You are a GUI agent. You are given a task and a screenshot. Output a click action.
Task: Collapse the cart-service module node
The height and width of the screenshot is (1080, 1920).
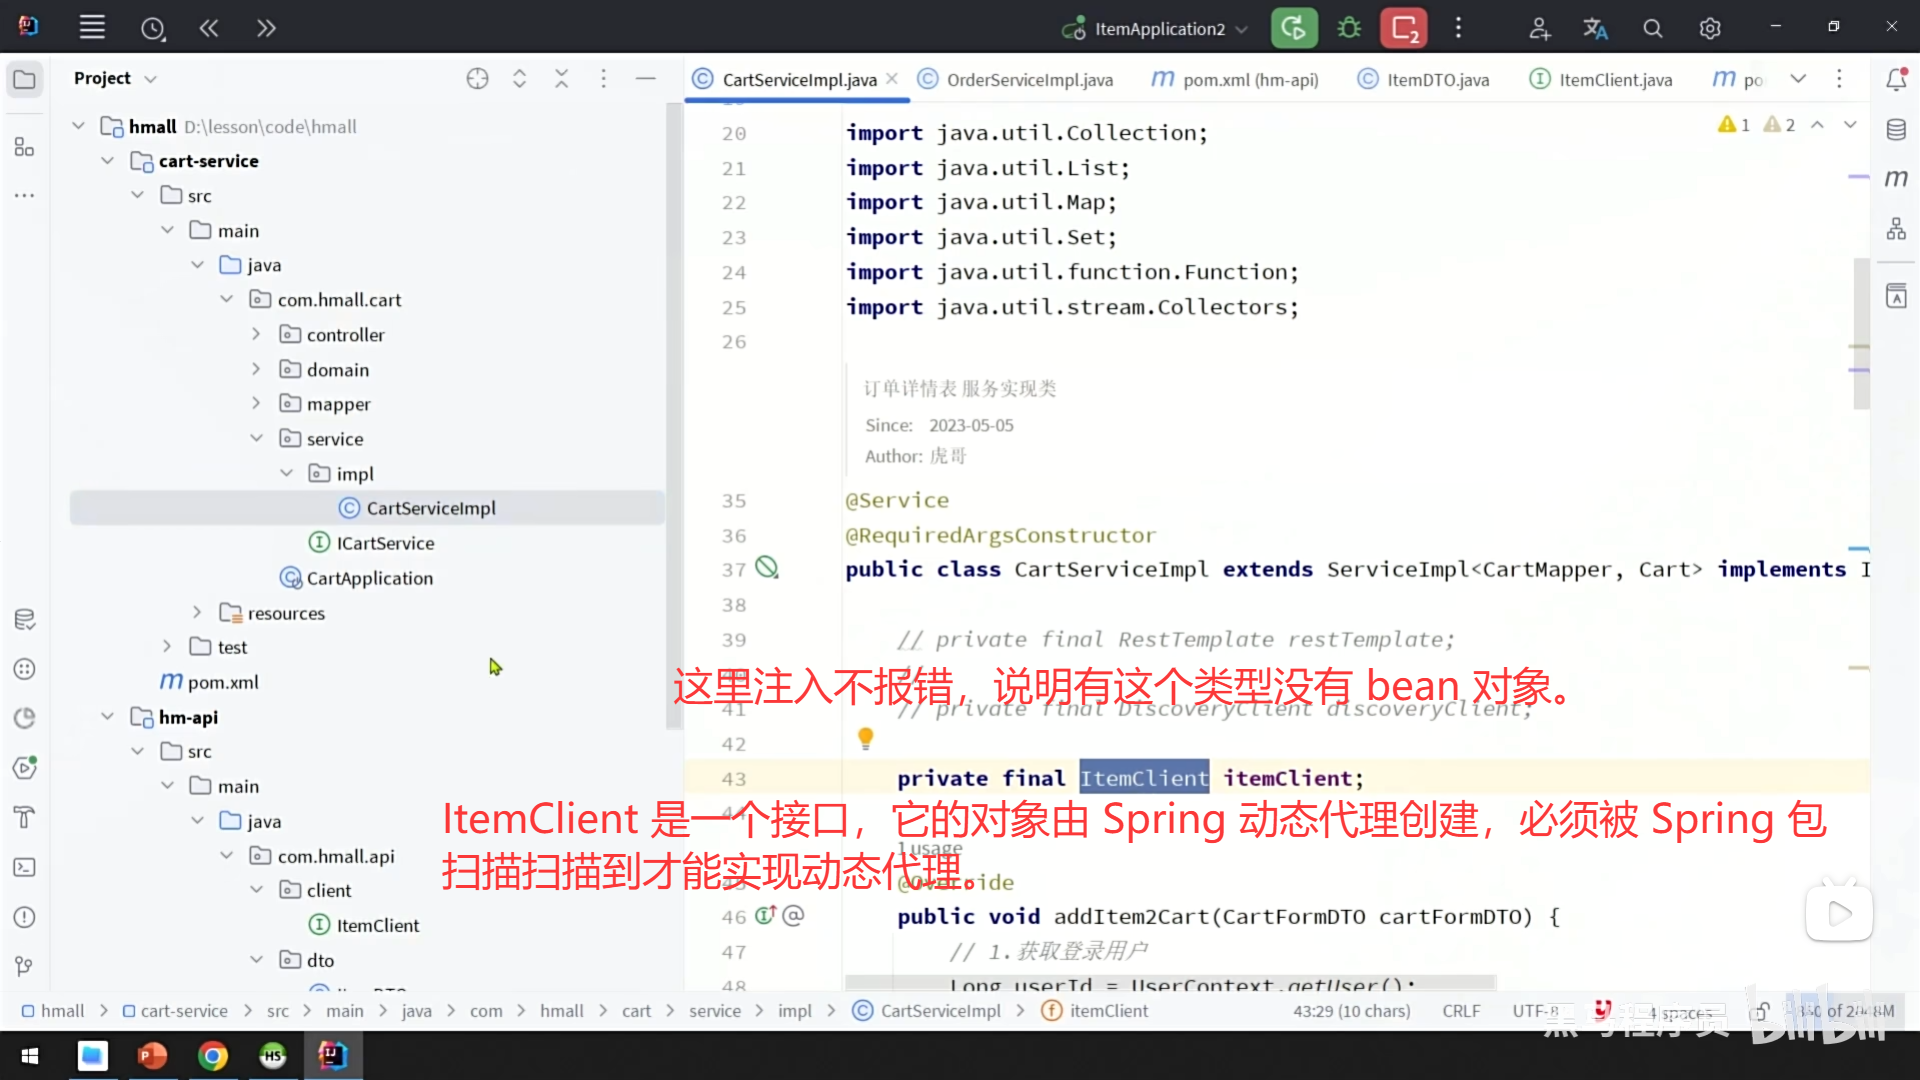(x=107, y=161)
